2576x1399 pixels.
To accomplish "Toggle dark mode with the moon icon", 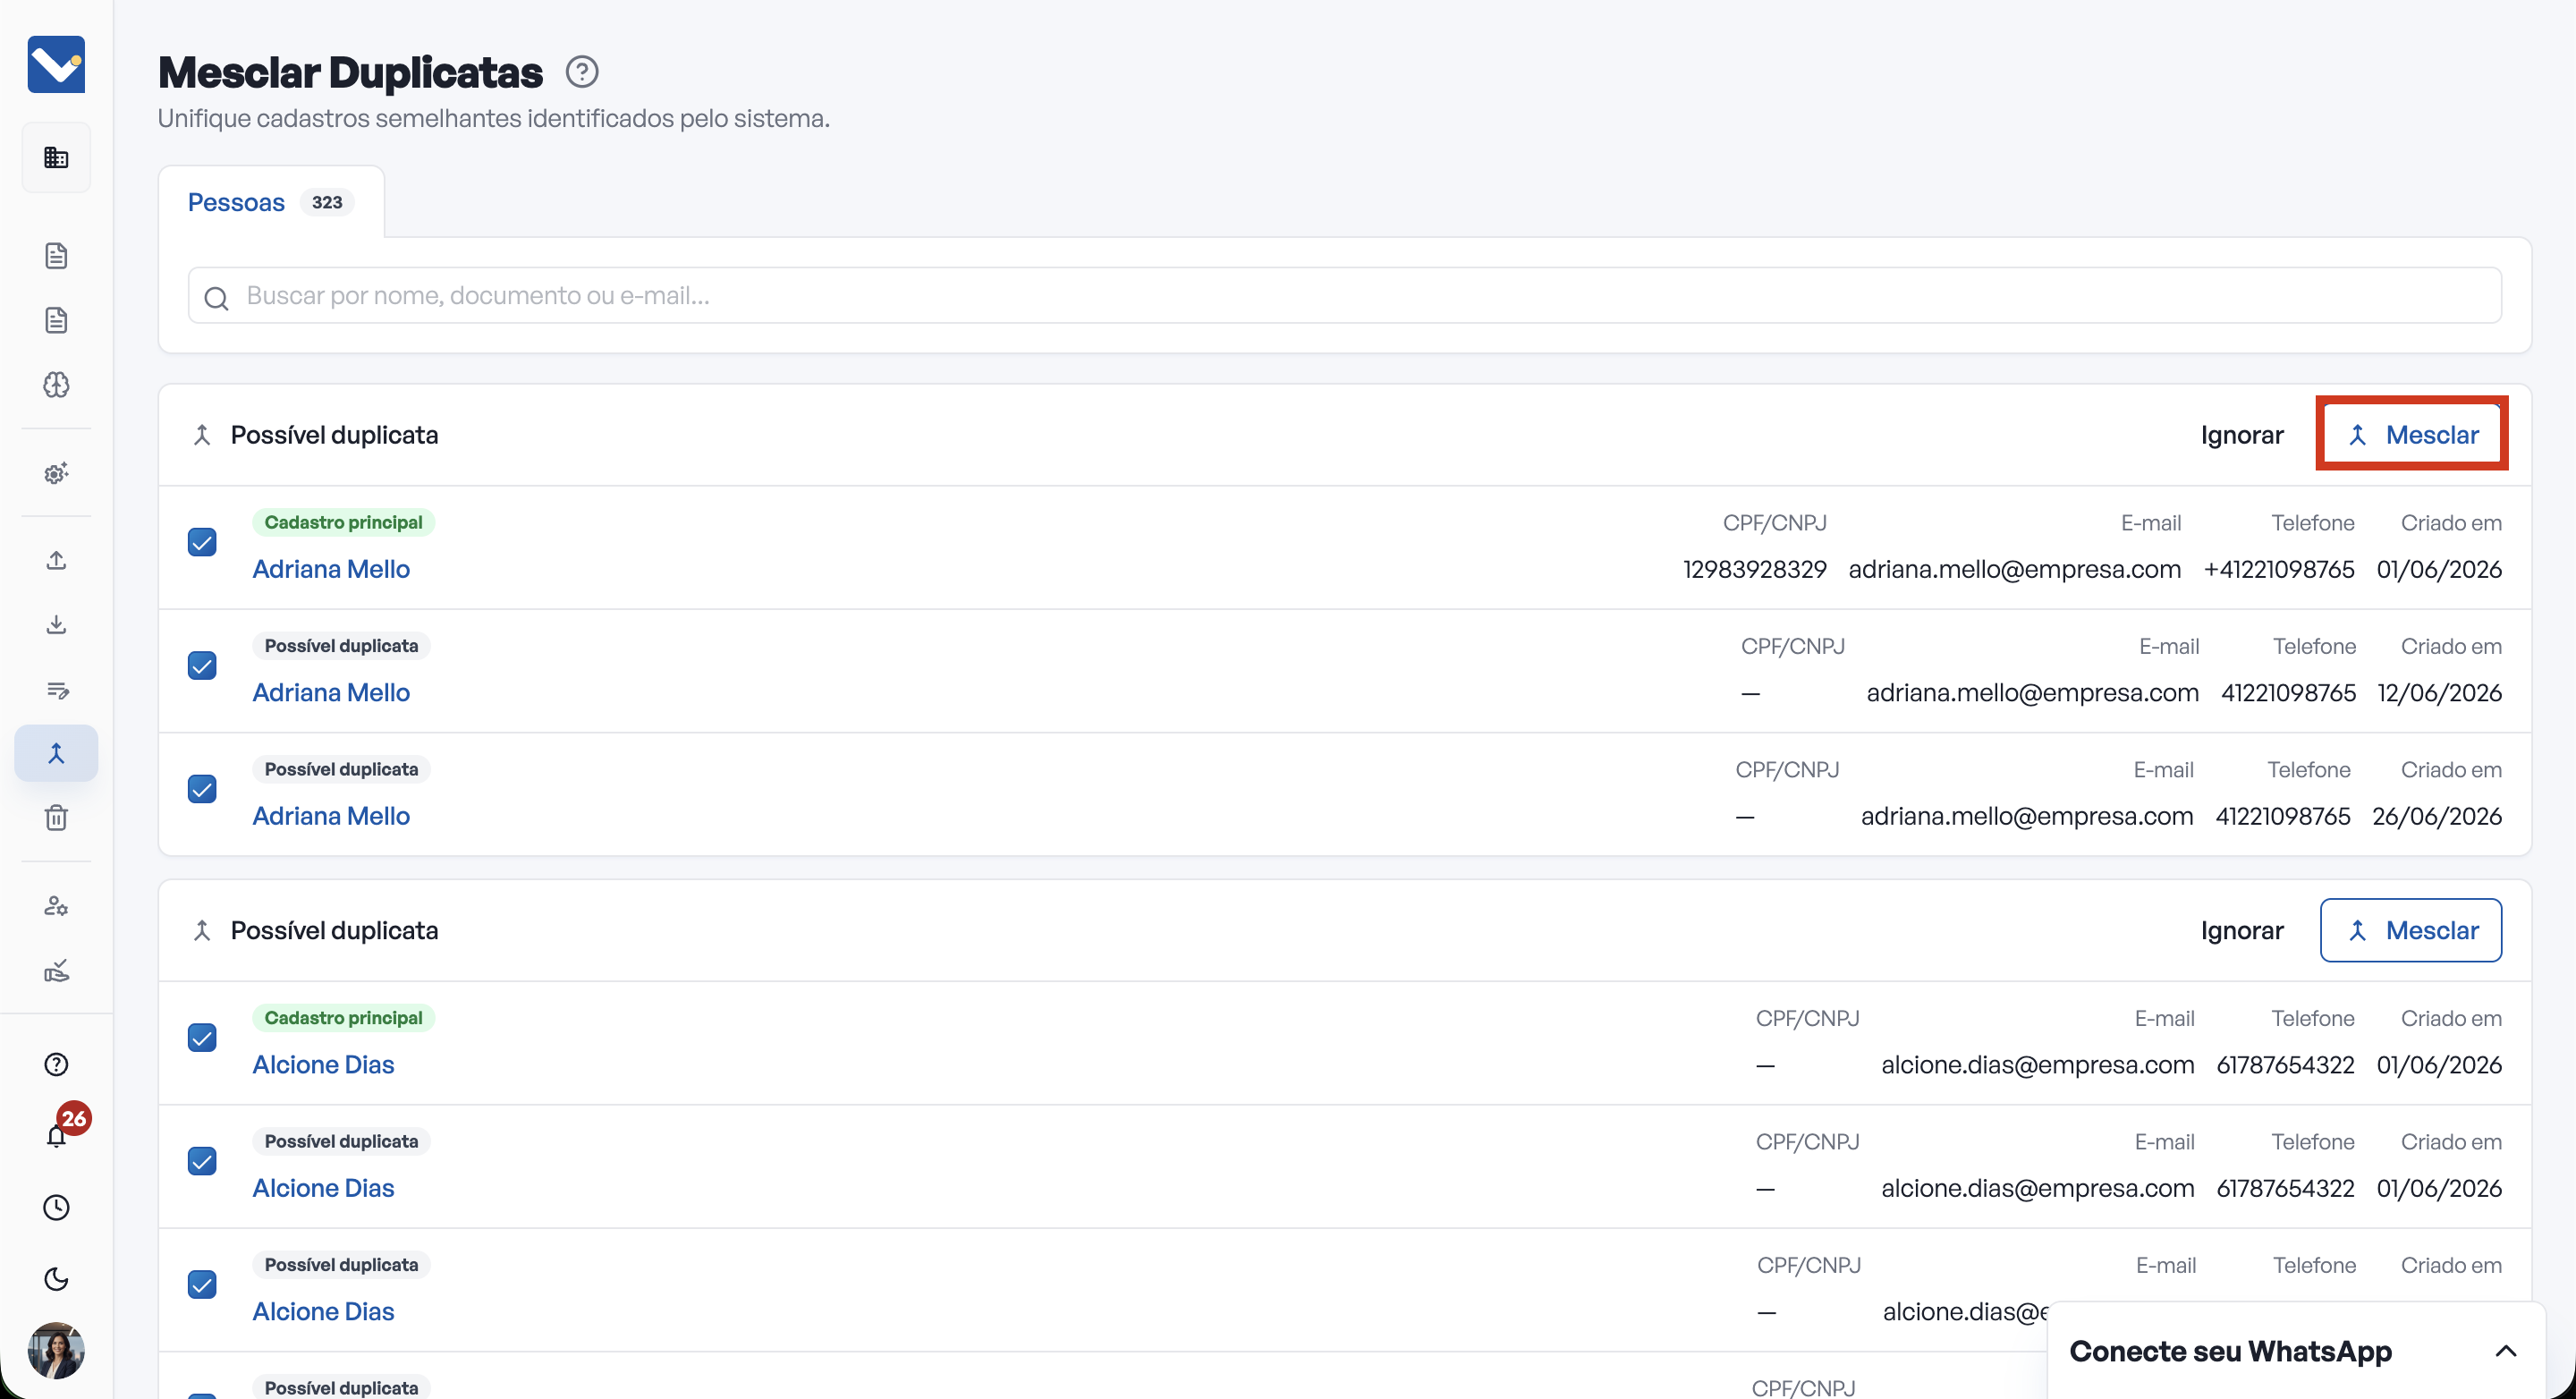I will [x=56, y=1279].
